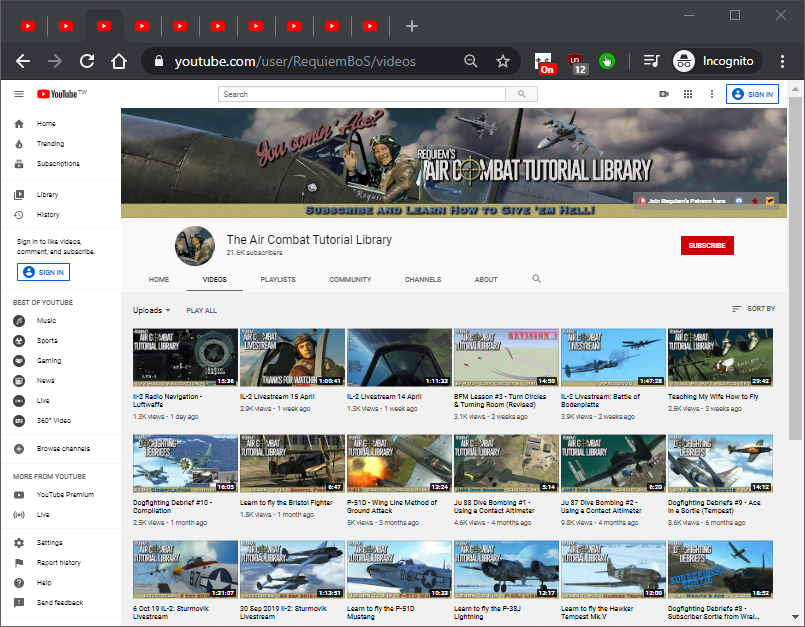Screen dimensions: 805x627
Task: Open the YouTube apps grid icon
Action: (688, 94)
